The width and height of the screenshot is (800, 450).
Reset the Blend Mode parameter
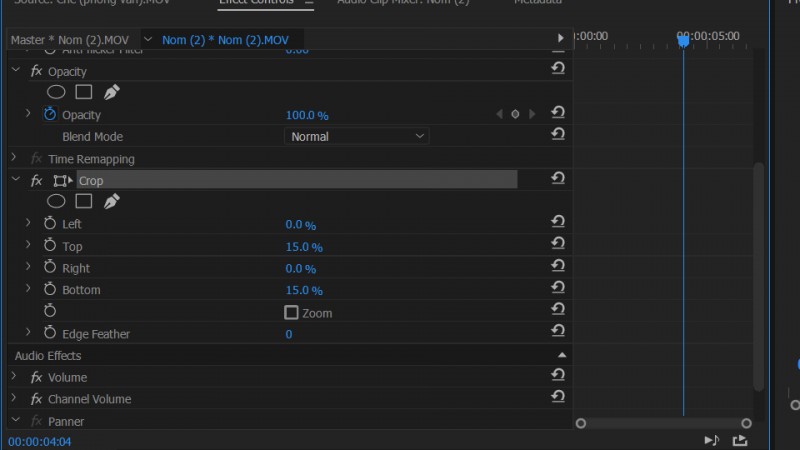(558, 134)
